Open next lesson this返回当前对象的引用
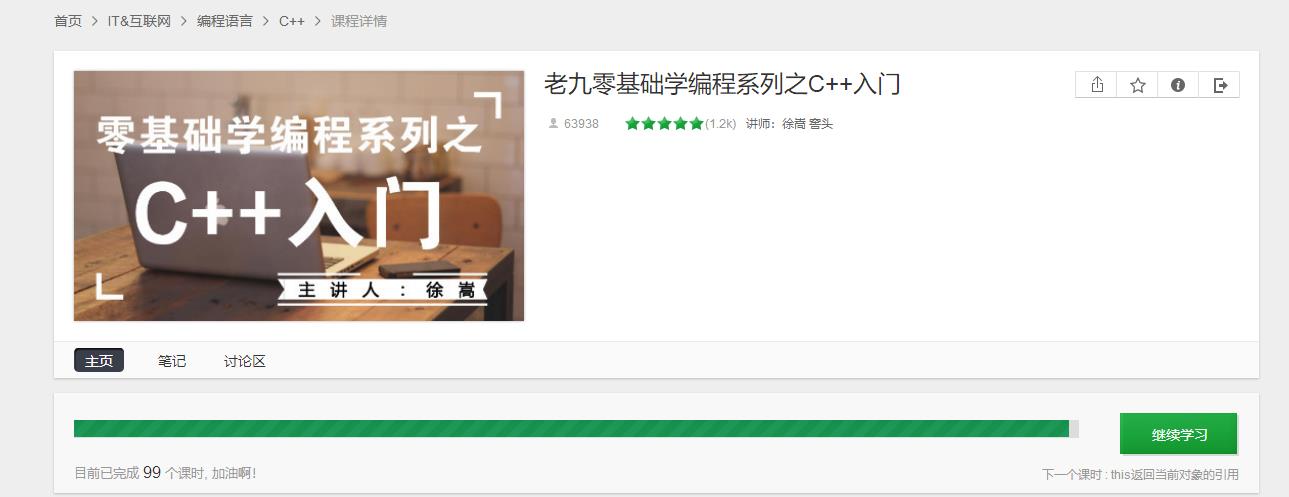The height and width of the screenshot is (497, 1289). point(1175,475)
